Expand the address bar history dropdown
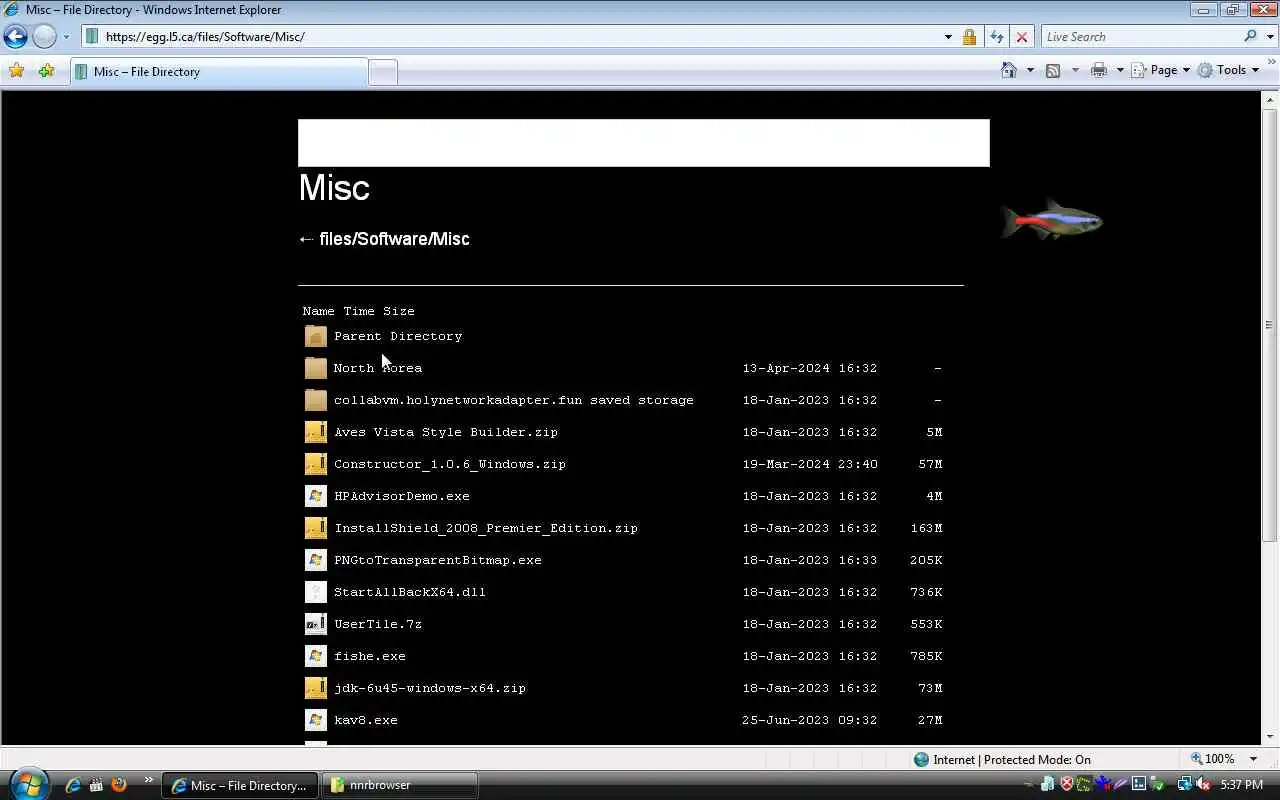This screenshot has width=1280, height=800. pyautogui.click(x=948, y=37)
